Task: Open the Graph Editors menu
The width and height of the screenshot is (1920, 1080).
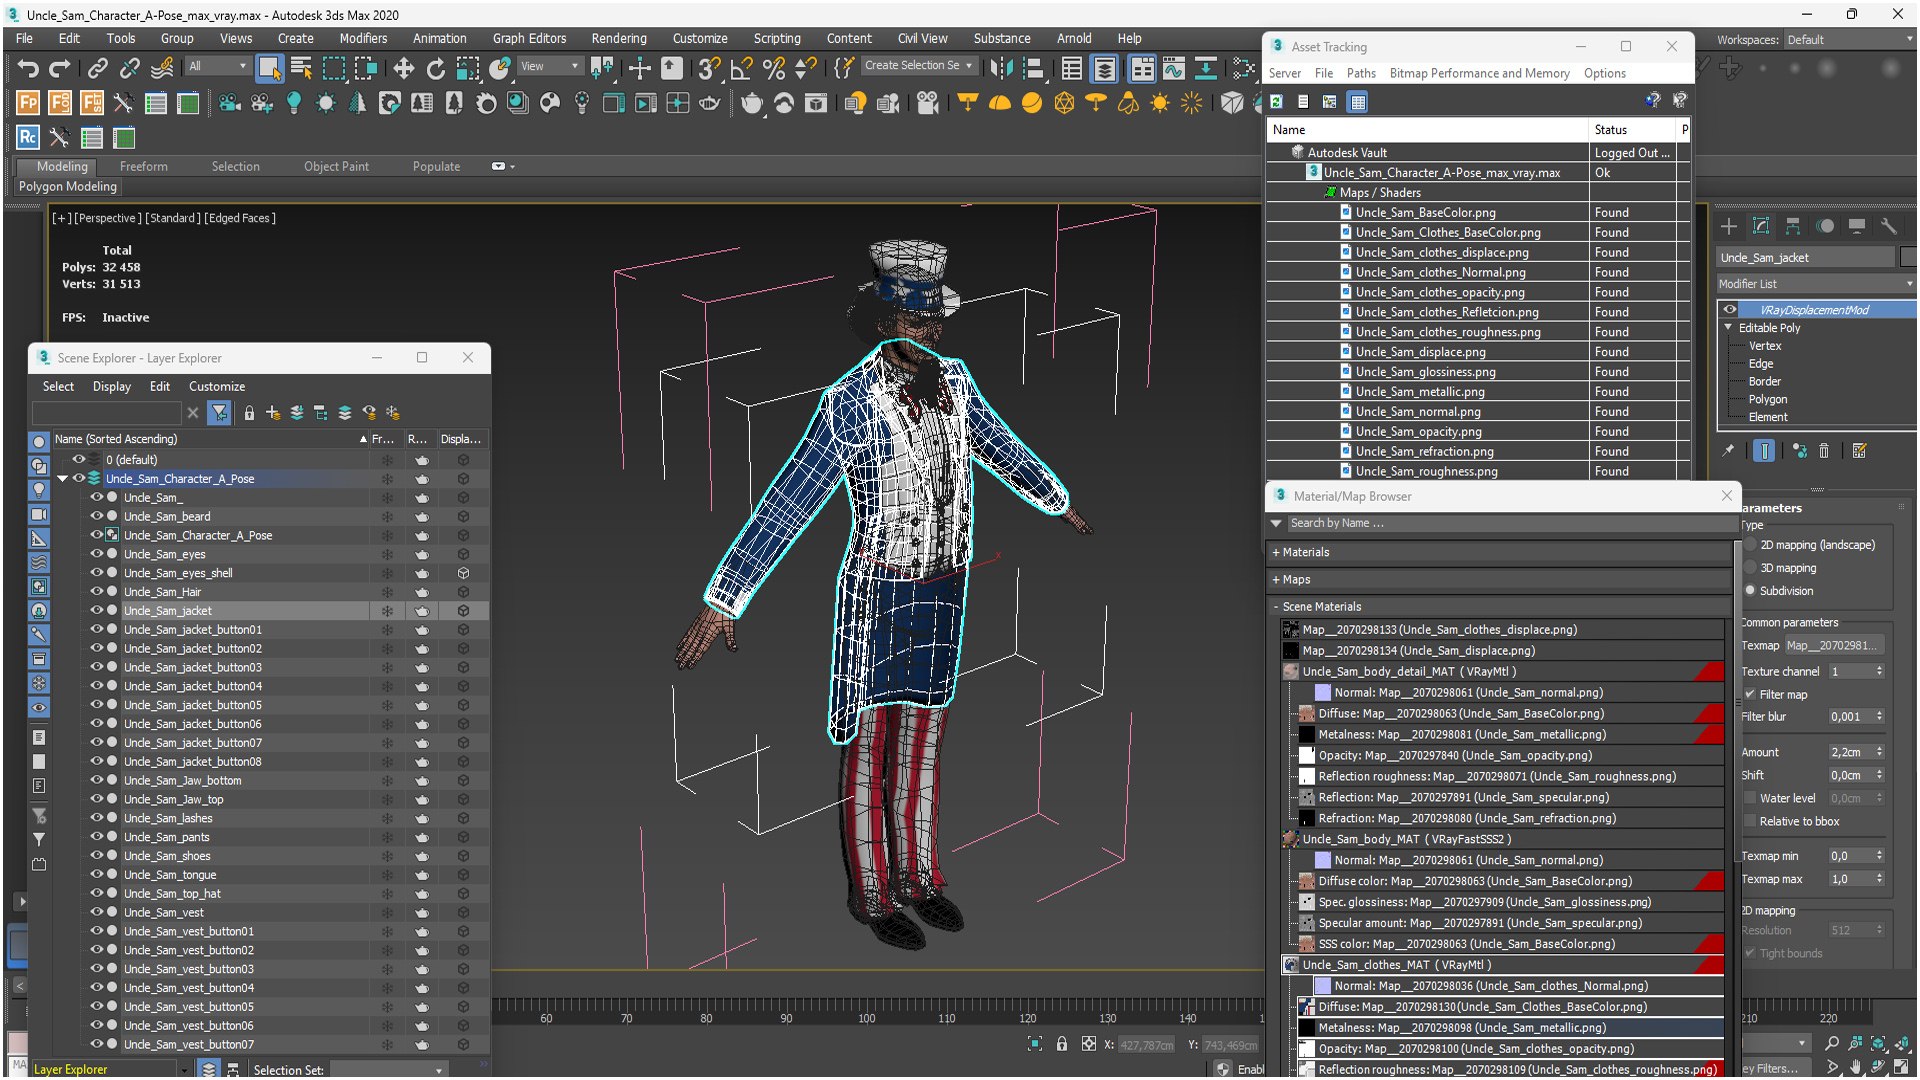Action: (x=529, y=38)
